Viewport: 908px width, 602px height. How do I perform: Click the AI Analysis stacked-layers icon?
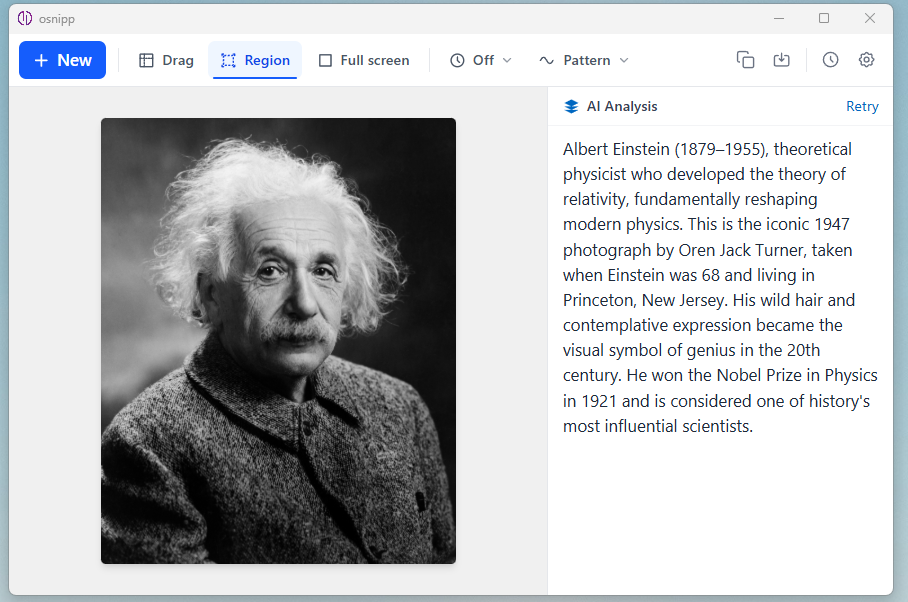point(571,106)
